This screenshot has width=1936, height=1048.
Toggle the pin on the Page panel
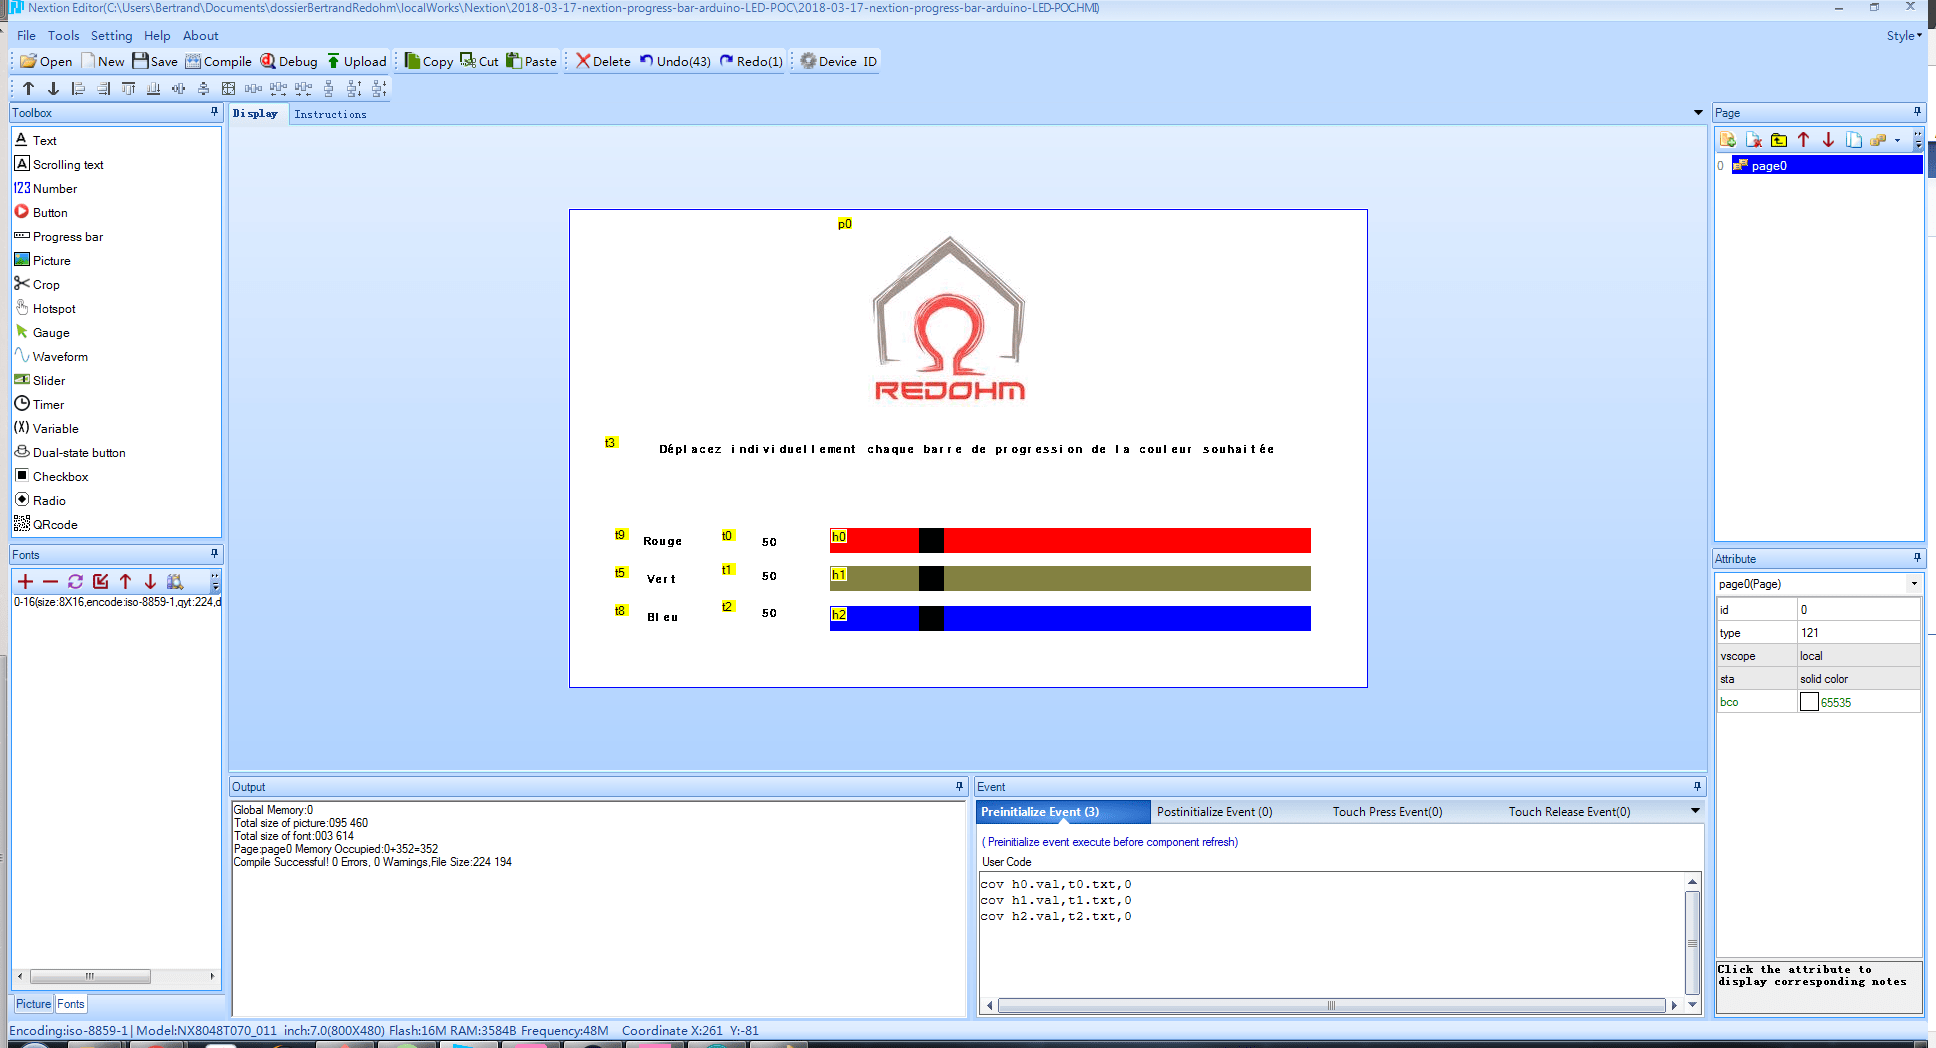1917,112
